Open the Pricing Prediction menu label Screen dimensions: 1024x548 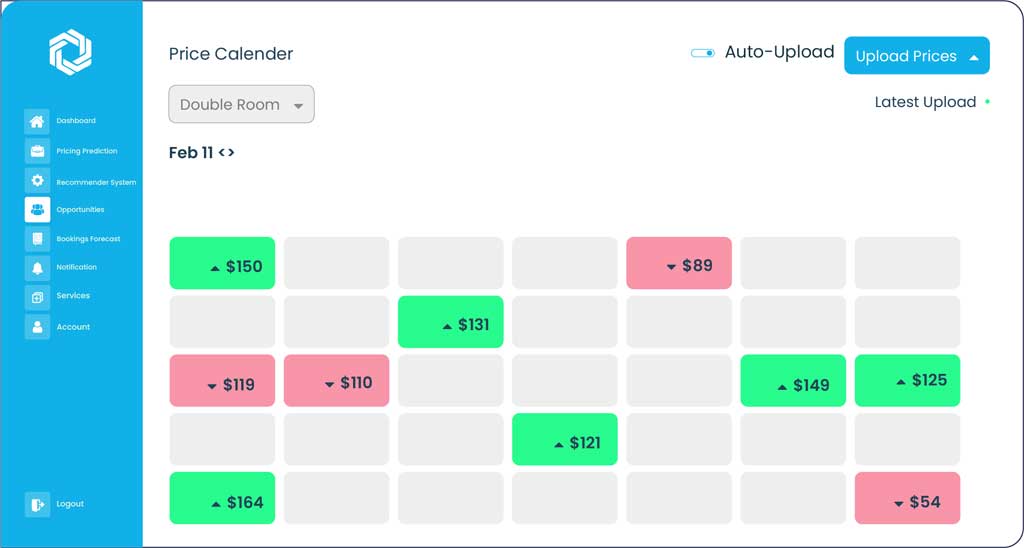pyautogui.click(x=87, y=151)
